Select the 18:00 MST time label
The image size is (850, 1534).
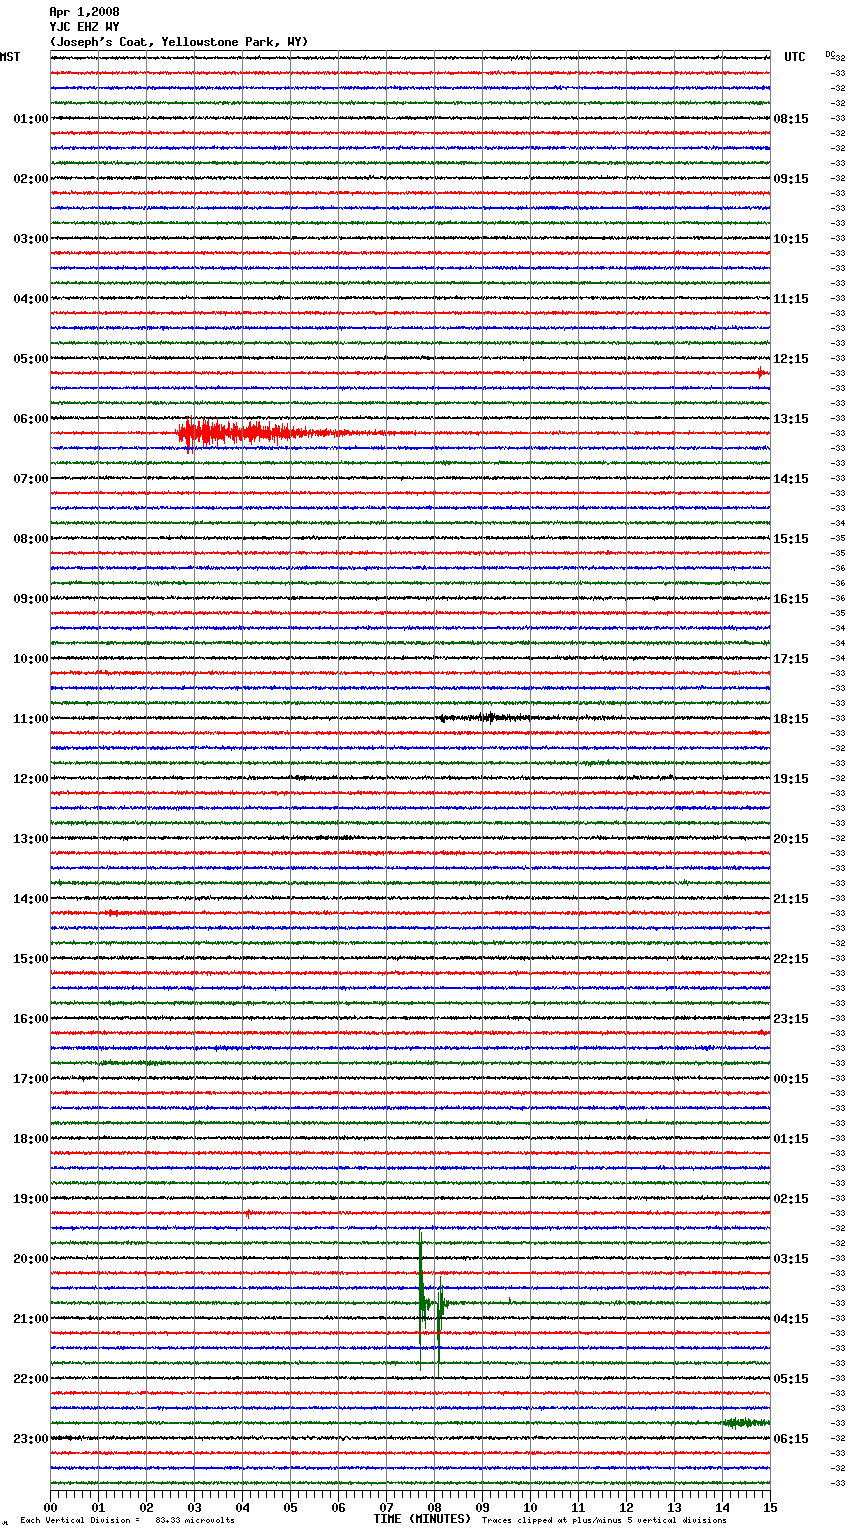click(x=31, y=1139)
